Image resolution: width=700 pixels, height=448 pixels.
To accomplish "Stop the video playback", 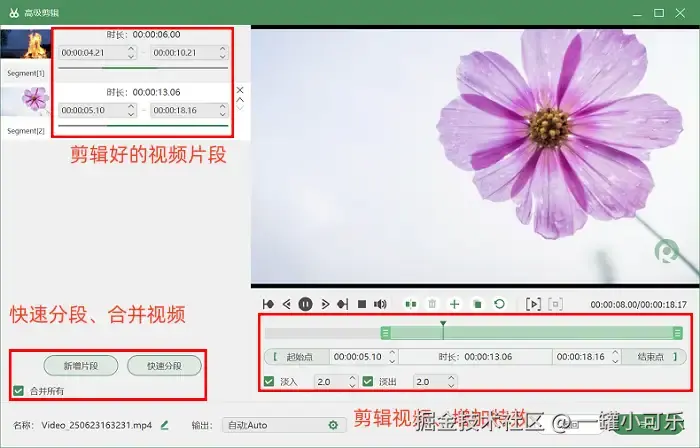I will click(x=362, y=304).
